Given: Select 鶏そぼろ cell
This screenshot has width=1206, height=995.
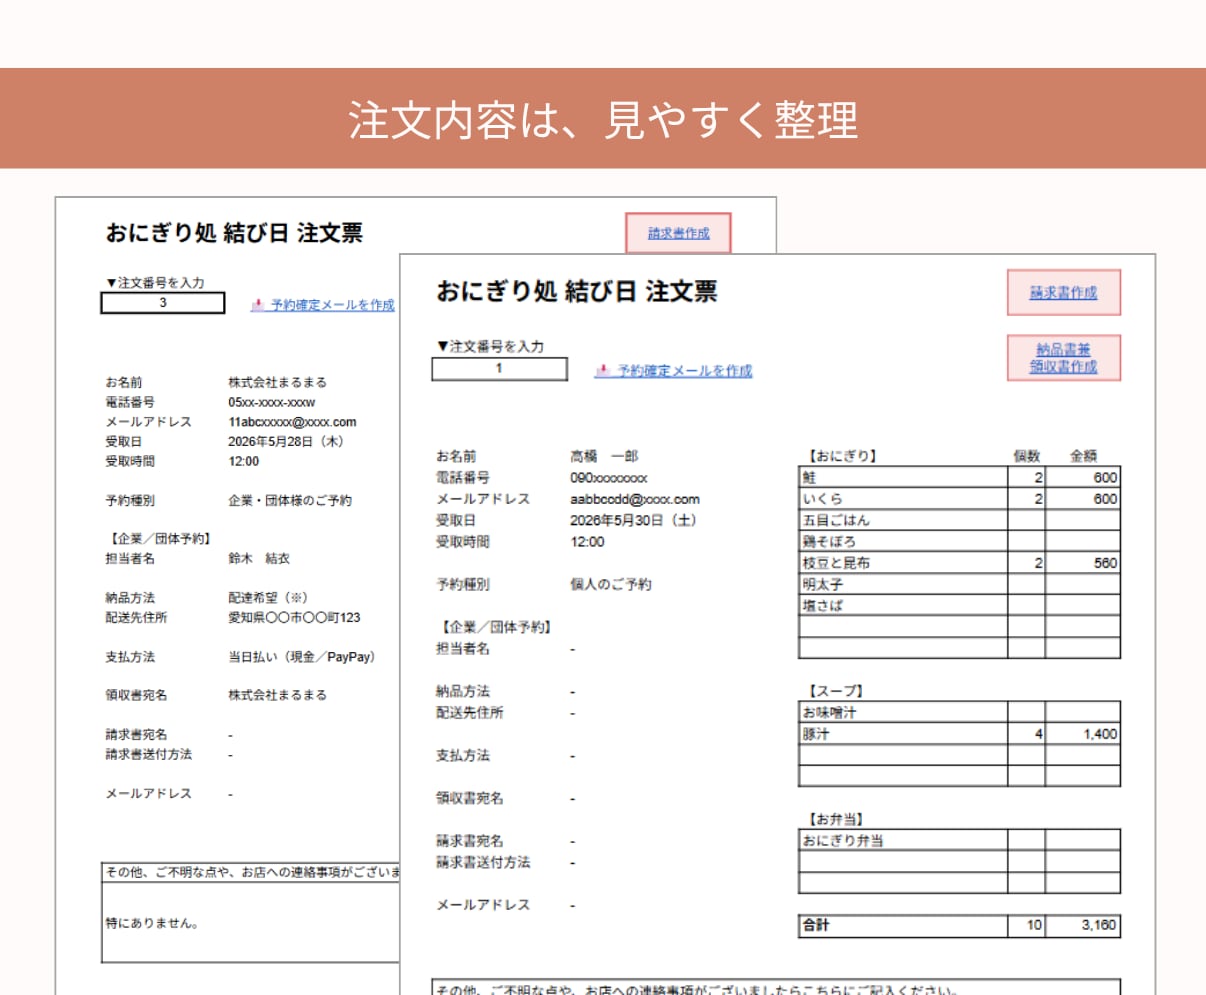Looking at the screenshot, I should (903, 542).
